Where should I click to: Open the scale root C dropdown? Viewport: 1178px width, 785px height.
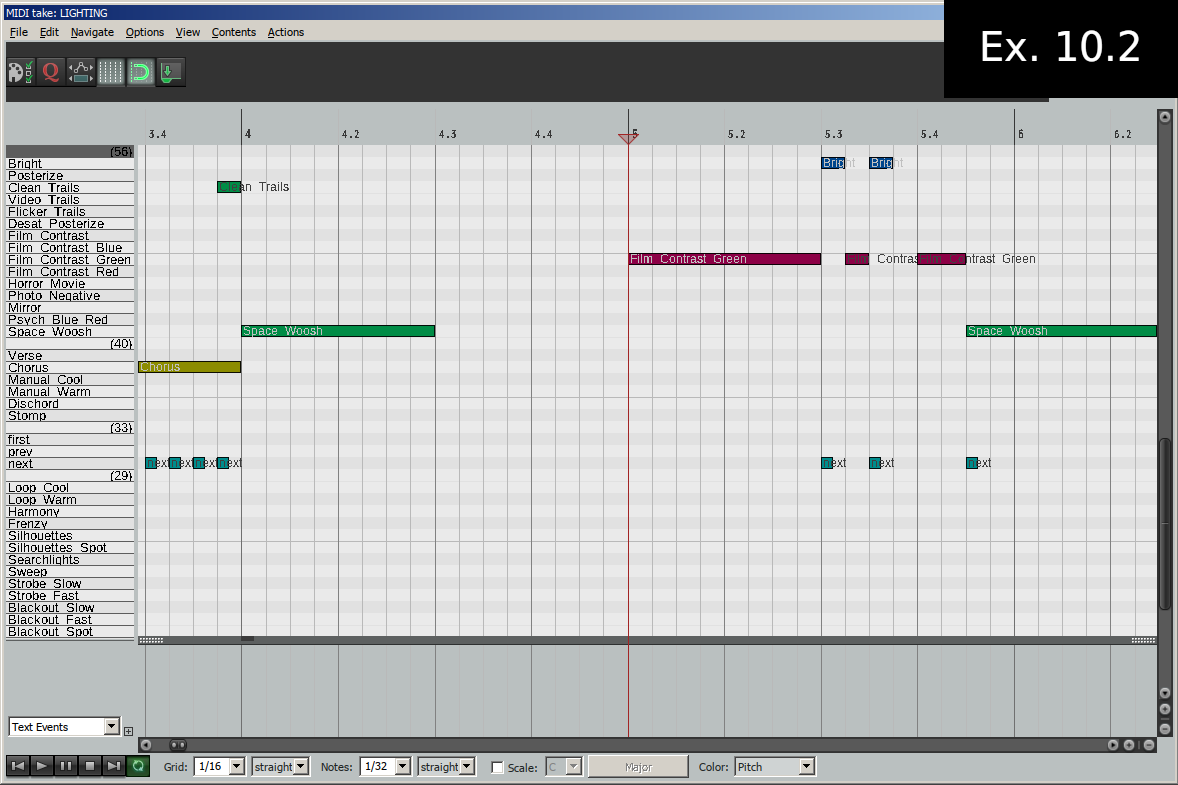(x=573, y=766)
